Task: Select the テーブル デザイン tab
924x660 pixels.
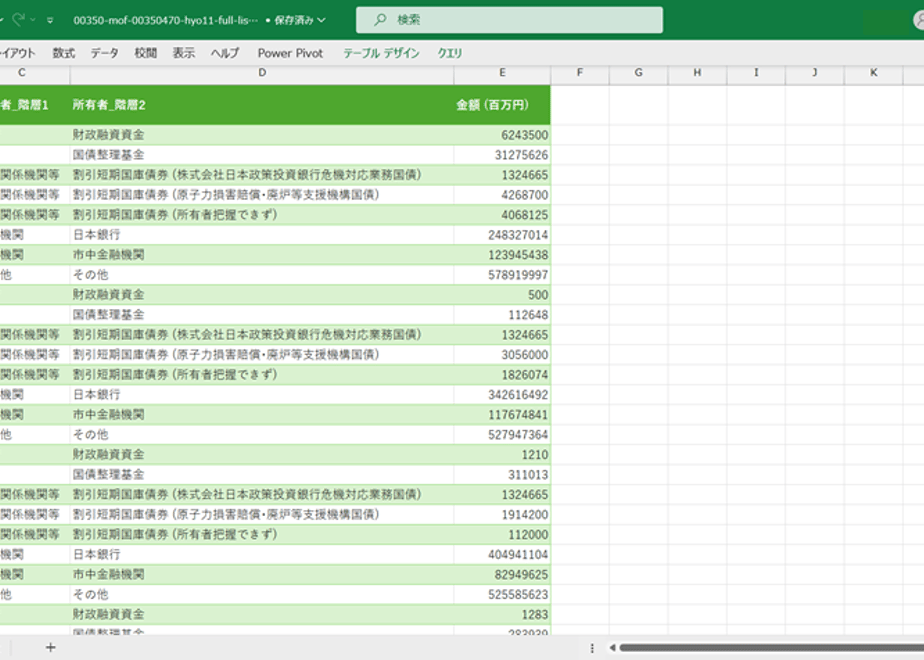Action: (381, 53)
